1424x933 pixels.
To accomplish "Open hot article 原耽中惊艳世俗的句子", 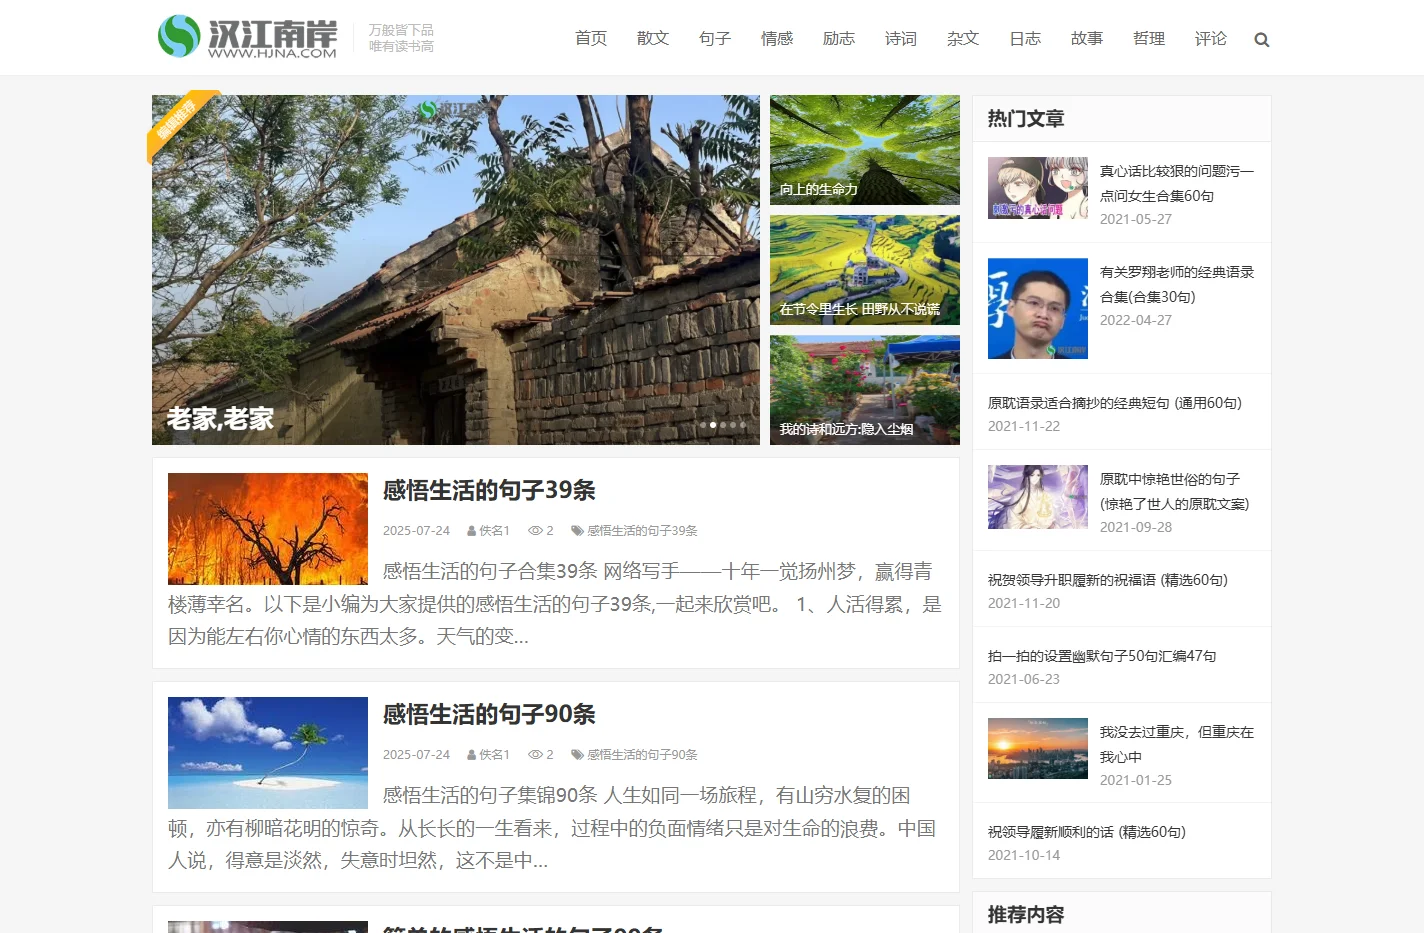I will pyautogui.click(x=1175, y=492).
